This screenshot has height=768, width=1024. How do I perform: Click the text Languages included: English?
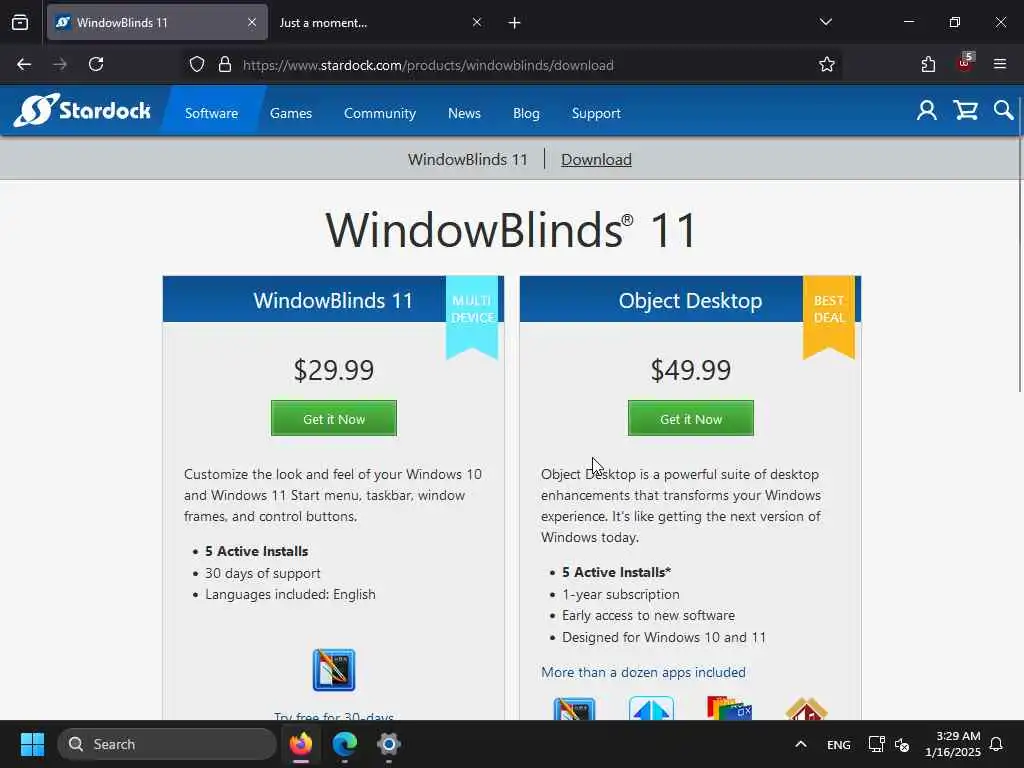tap(290, 594)
